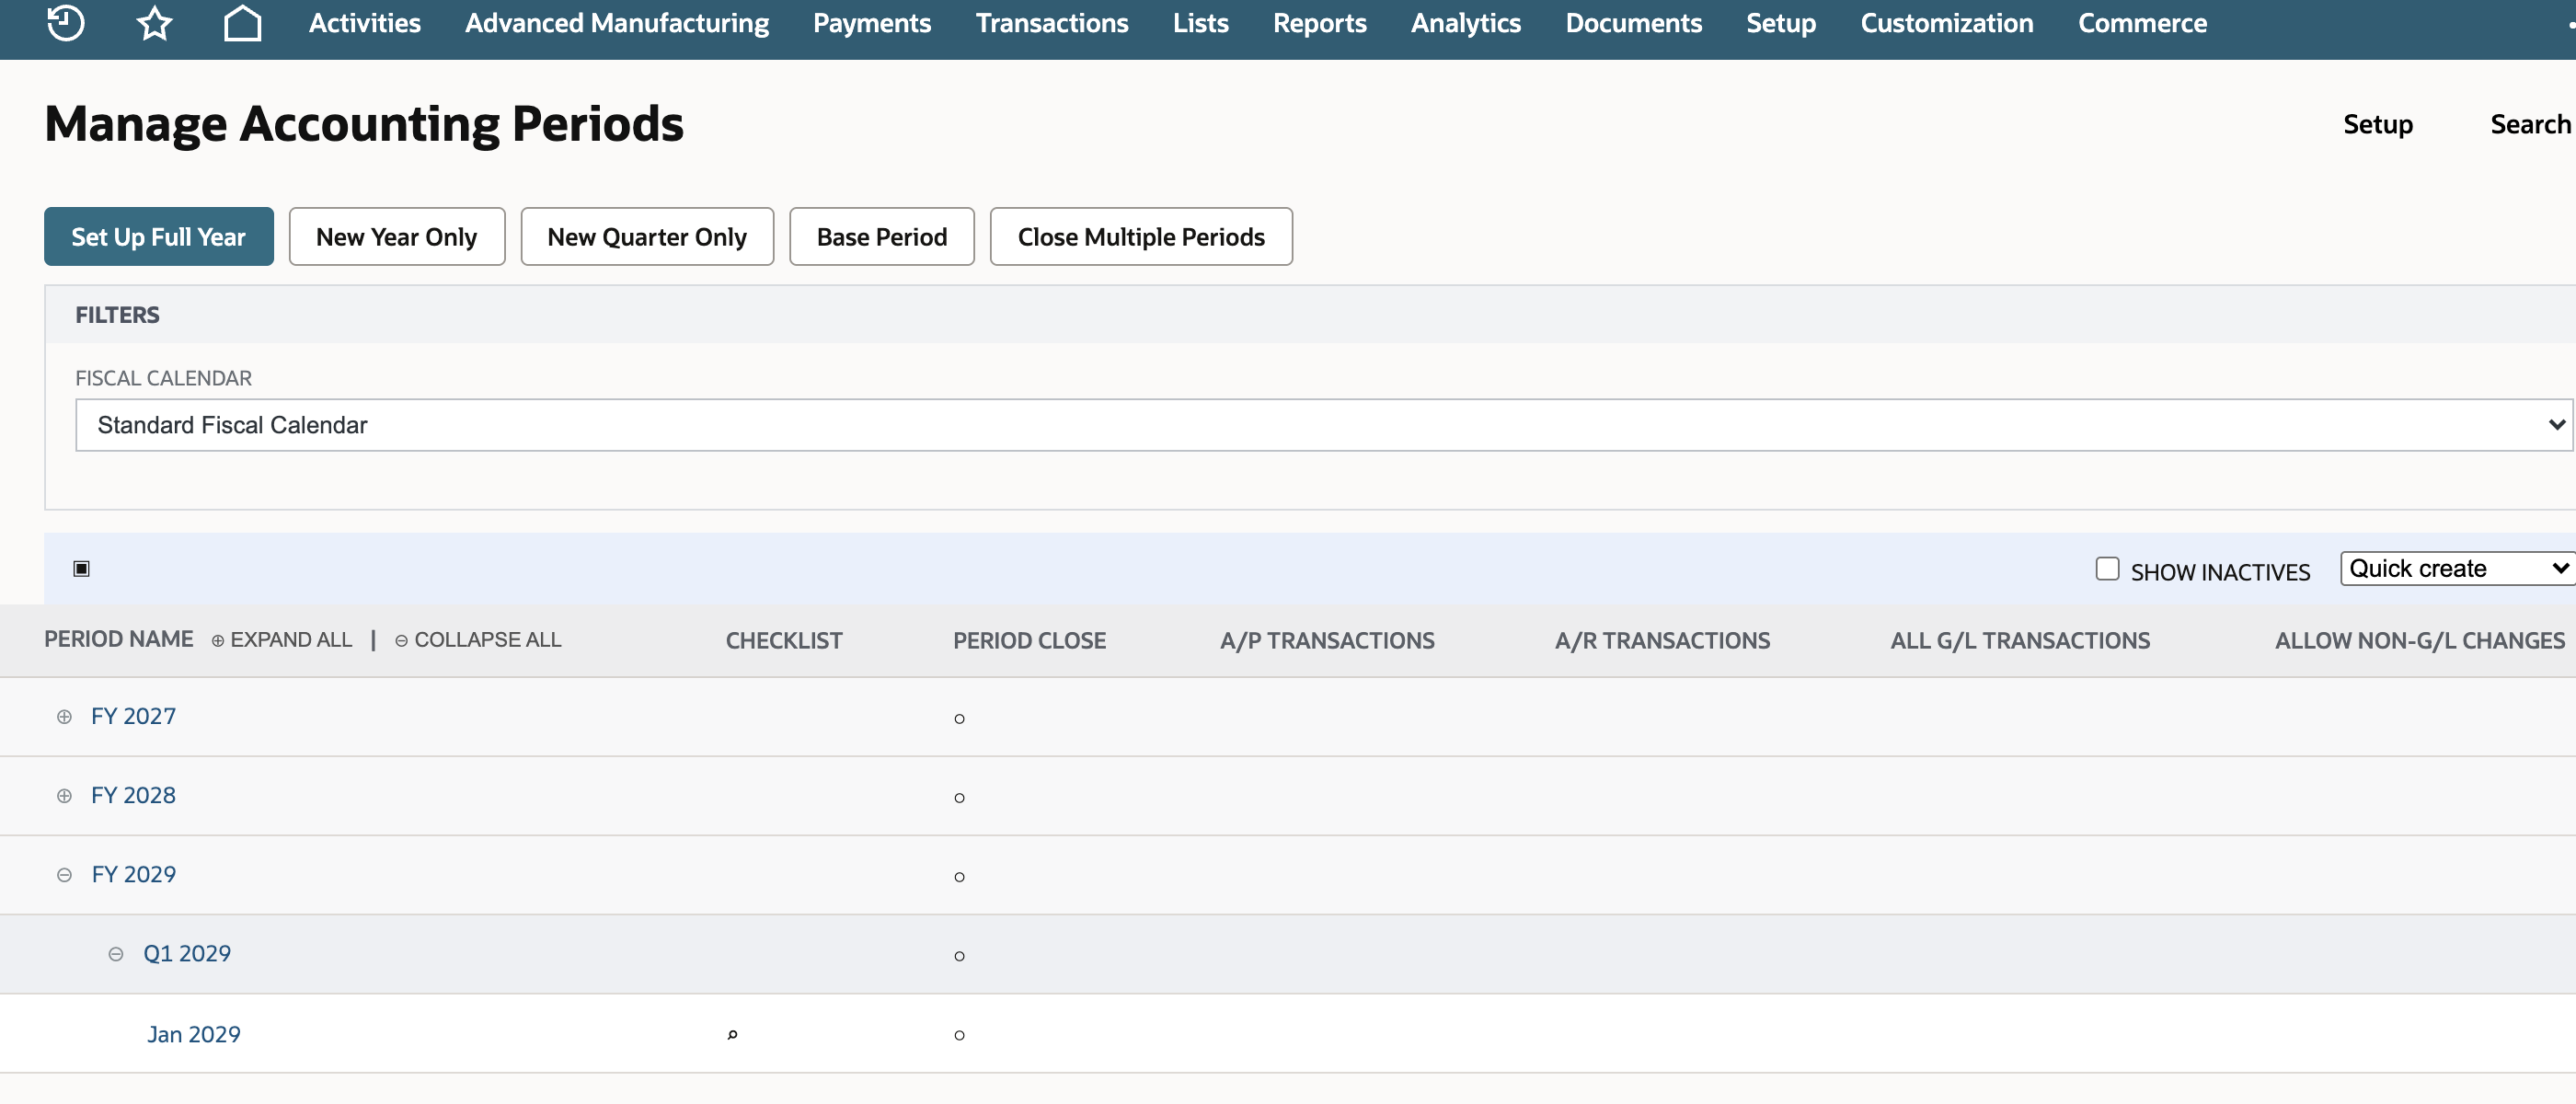The width and height of the screenshot is (2576, 1104).
Task: Click the Close Multiple Periods button
Action: click(x=1141, y=237)
